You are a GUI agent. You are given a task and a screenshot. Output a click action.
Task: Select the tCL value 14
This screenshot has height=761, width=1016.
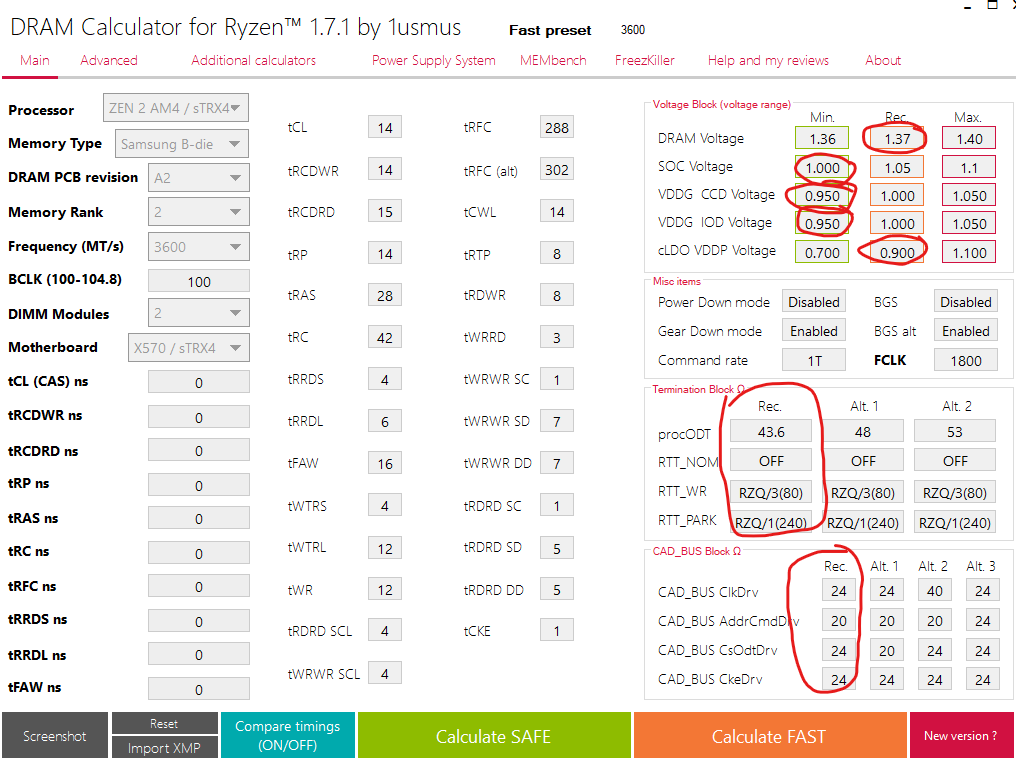click(385, 128)
